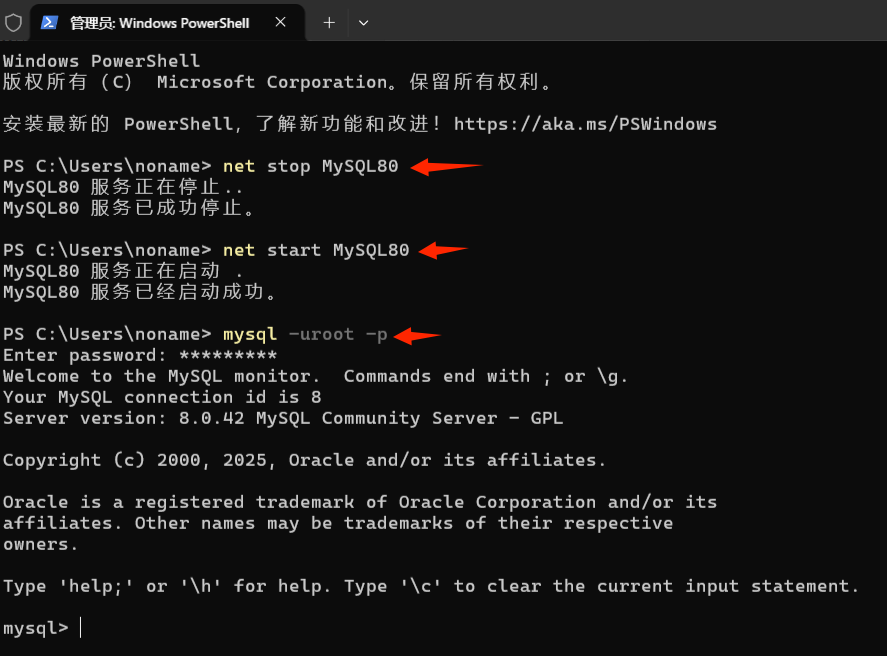Click the net stop MySQL80 command text
887x656 pixels.
tap(311, 166)
